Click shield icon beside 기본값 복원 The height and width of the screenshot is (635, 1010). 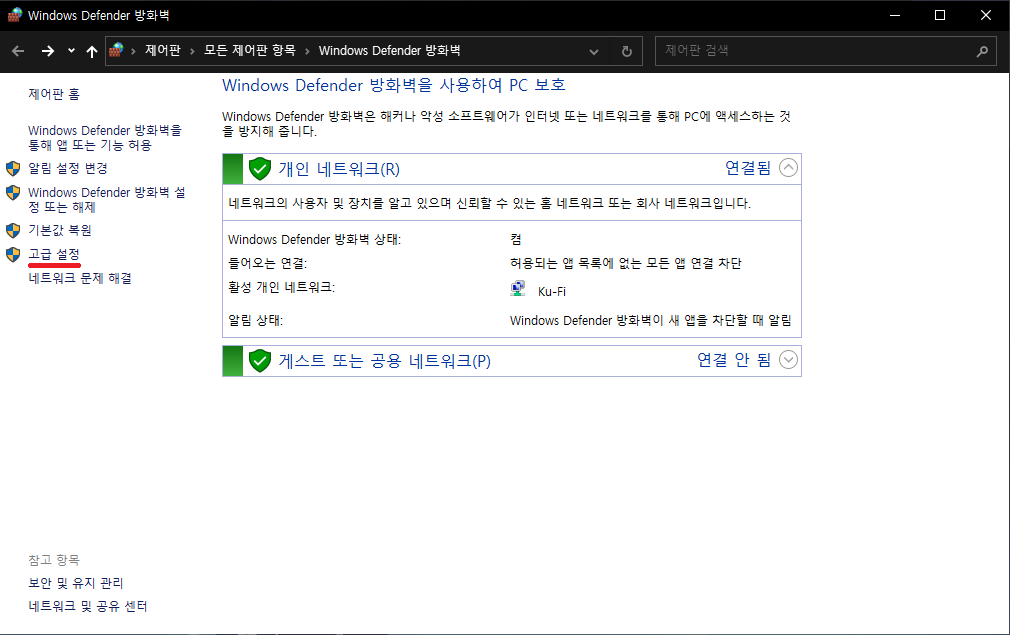13,231
